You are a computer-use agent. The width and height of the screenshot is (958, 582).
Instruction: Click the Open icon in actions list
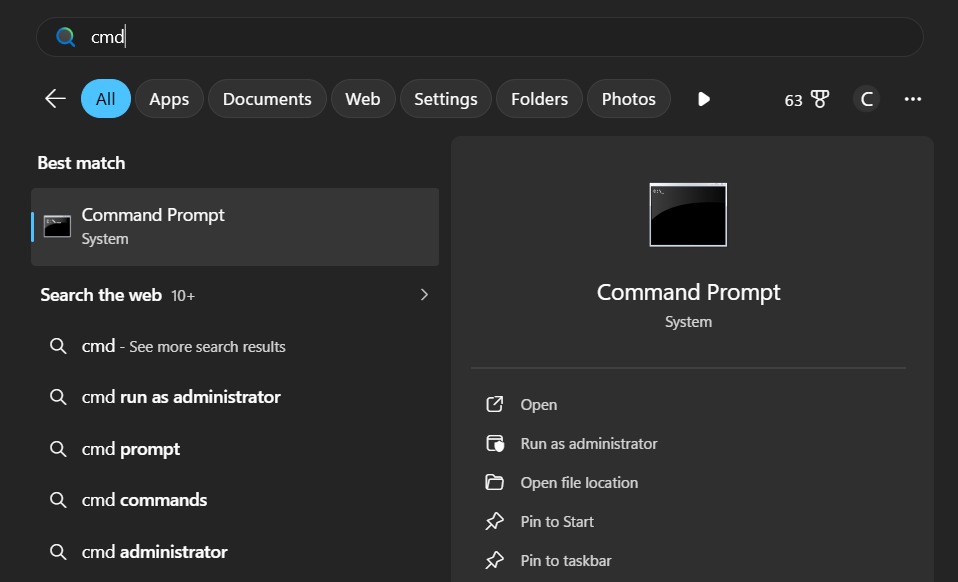coord(494,404)
